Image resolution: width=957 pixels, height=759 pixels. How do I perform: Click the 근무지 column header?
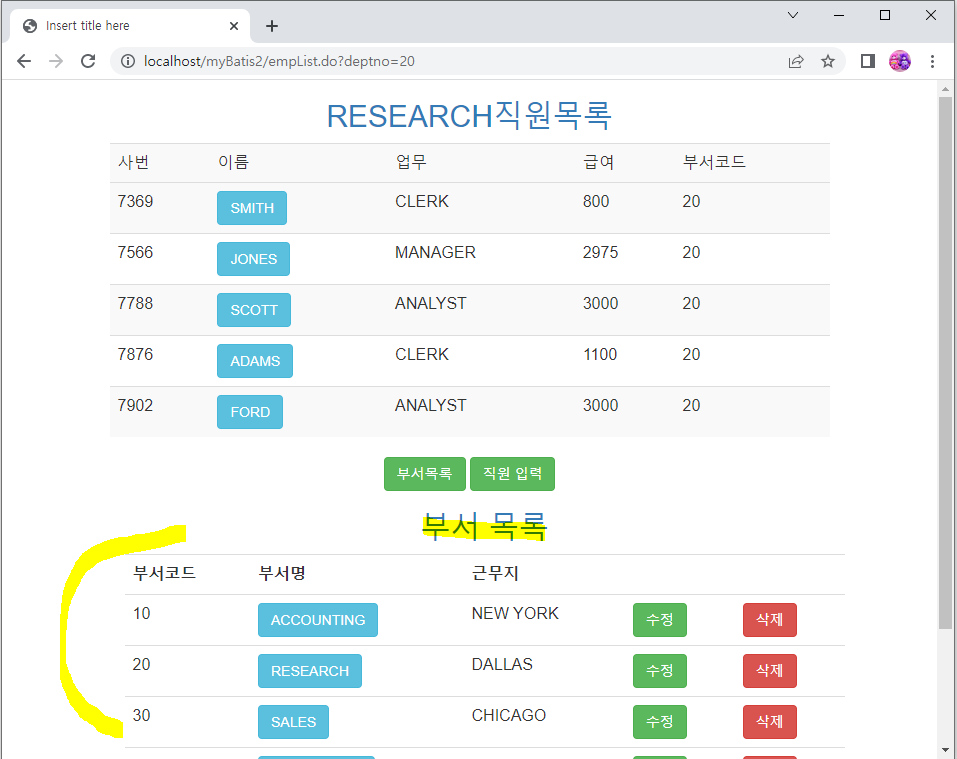(495, 574)
